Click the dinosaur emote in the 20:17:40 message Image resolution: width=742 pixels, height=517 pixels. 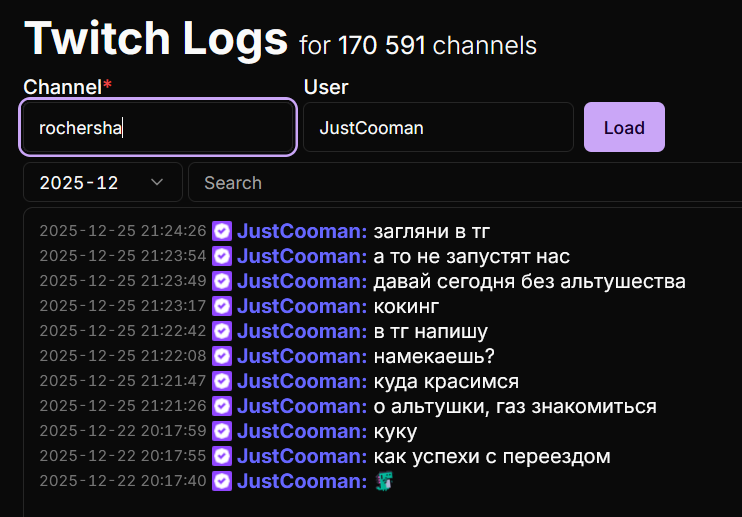(x=384, y=481)
